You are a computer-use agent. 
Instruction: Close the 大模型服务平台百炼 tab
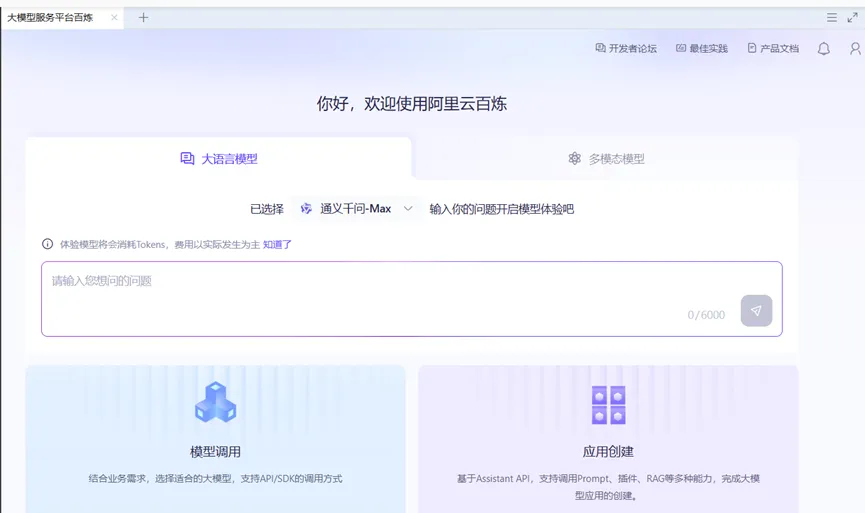[x=114, y=18]
